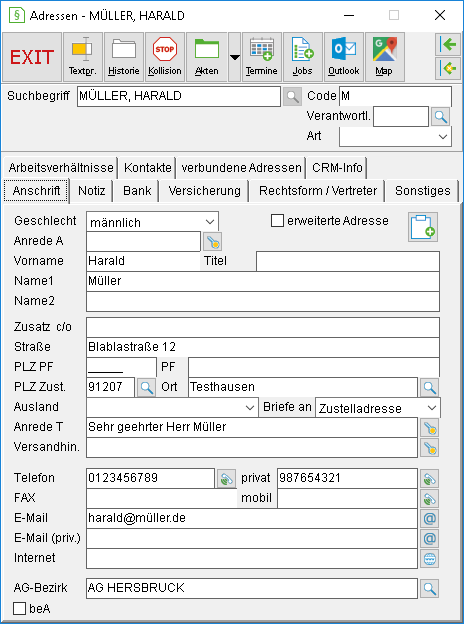Launch the Outlook toolbar icon
Viewport: 464px width, 624px height.
click(344, 57)
